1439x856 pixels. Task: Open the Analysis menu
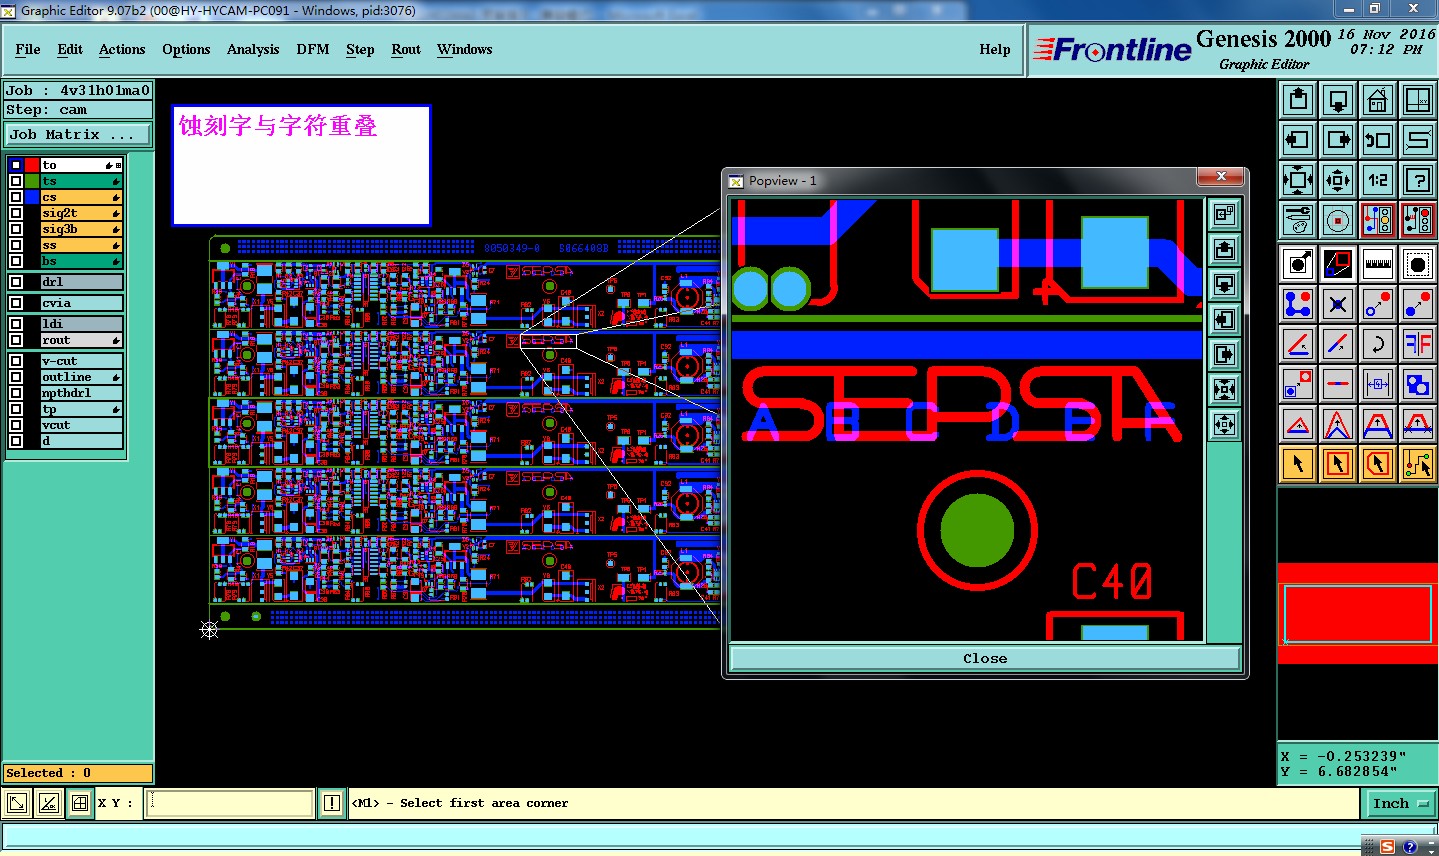(253, 49)
